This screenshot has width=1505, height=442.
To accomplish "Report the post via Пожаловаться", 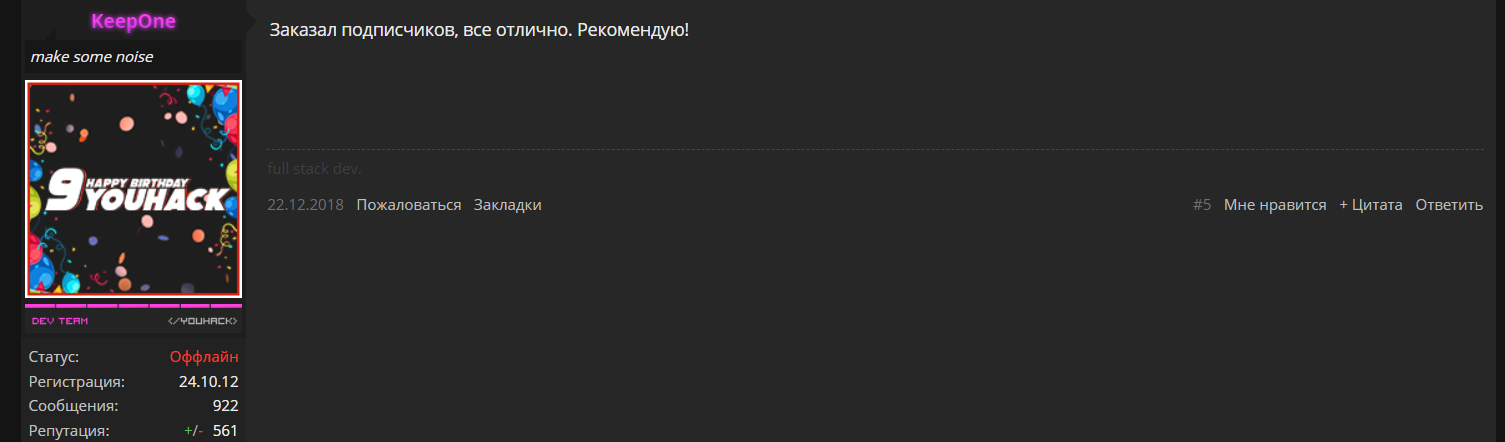I will coord(408,205).
